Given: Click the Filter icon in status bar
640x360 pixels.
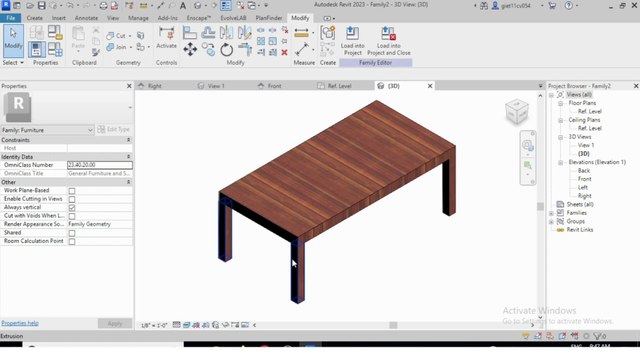Looking at the screenshot, I should coord(598,336).
